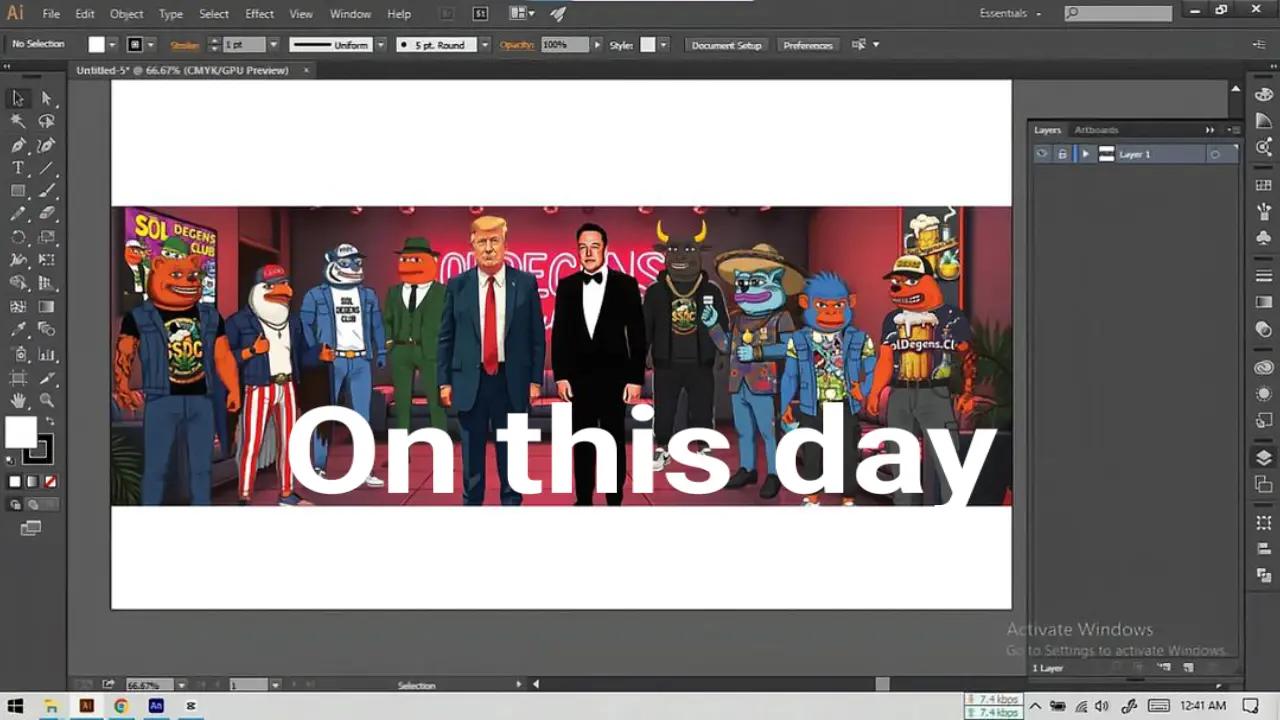Select the Rotate tool
The height and width of the screenshot is (720, 1280).
18,237
